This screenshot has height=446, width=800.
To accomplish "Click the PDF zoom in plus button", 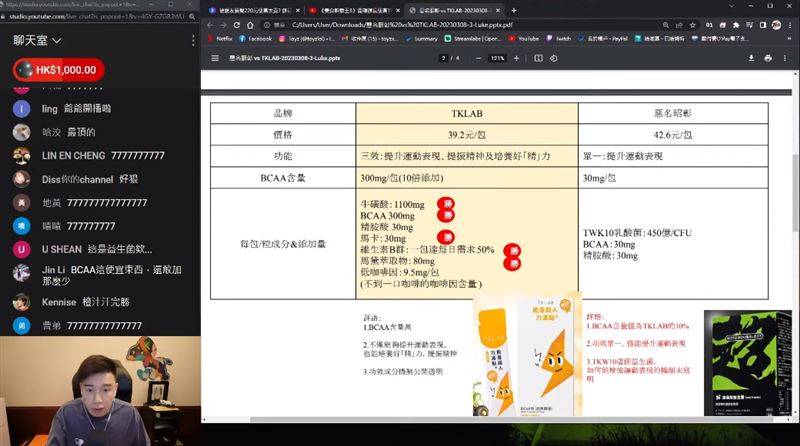I will (516, 58).
